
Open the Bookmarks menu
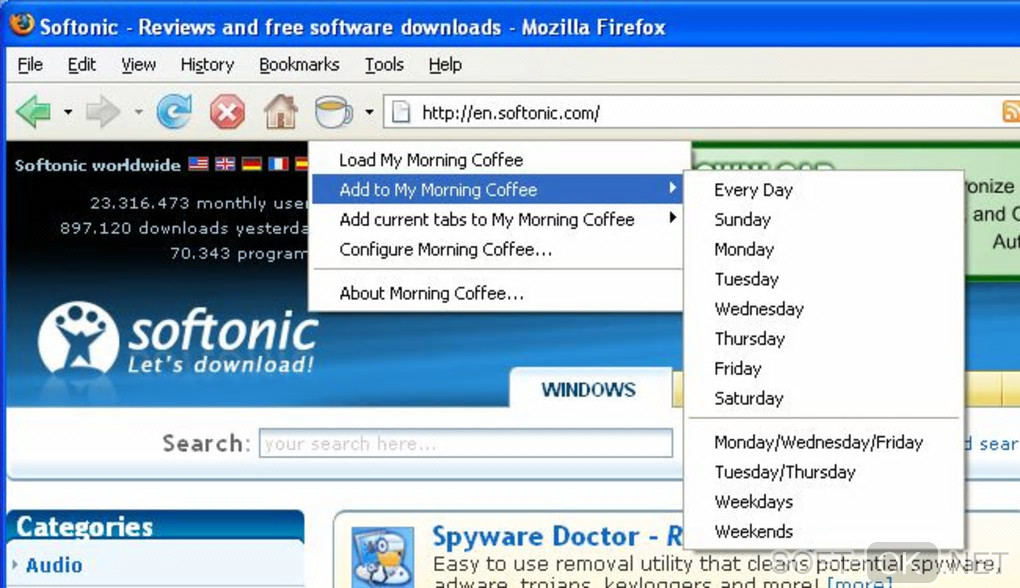(299, 64)
